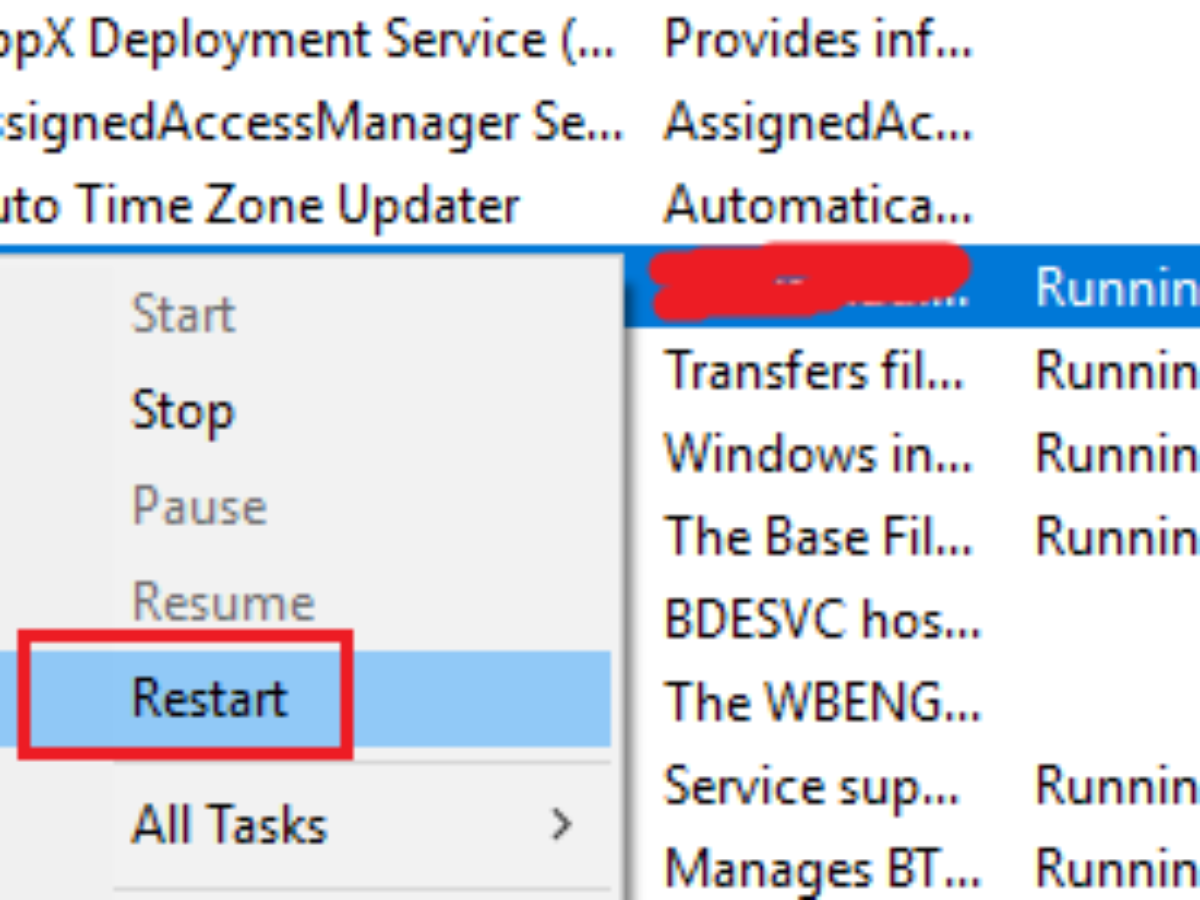Click the "Provides inf..." description cell
Image resolution: width=1200 pixels, height=900 pixels.
point(818,40)
